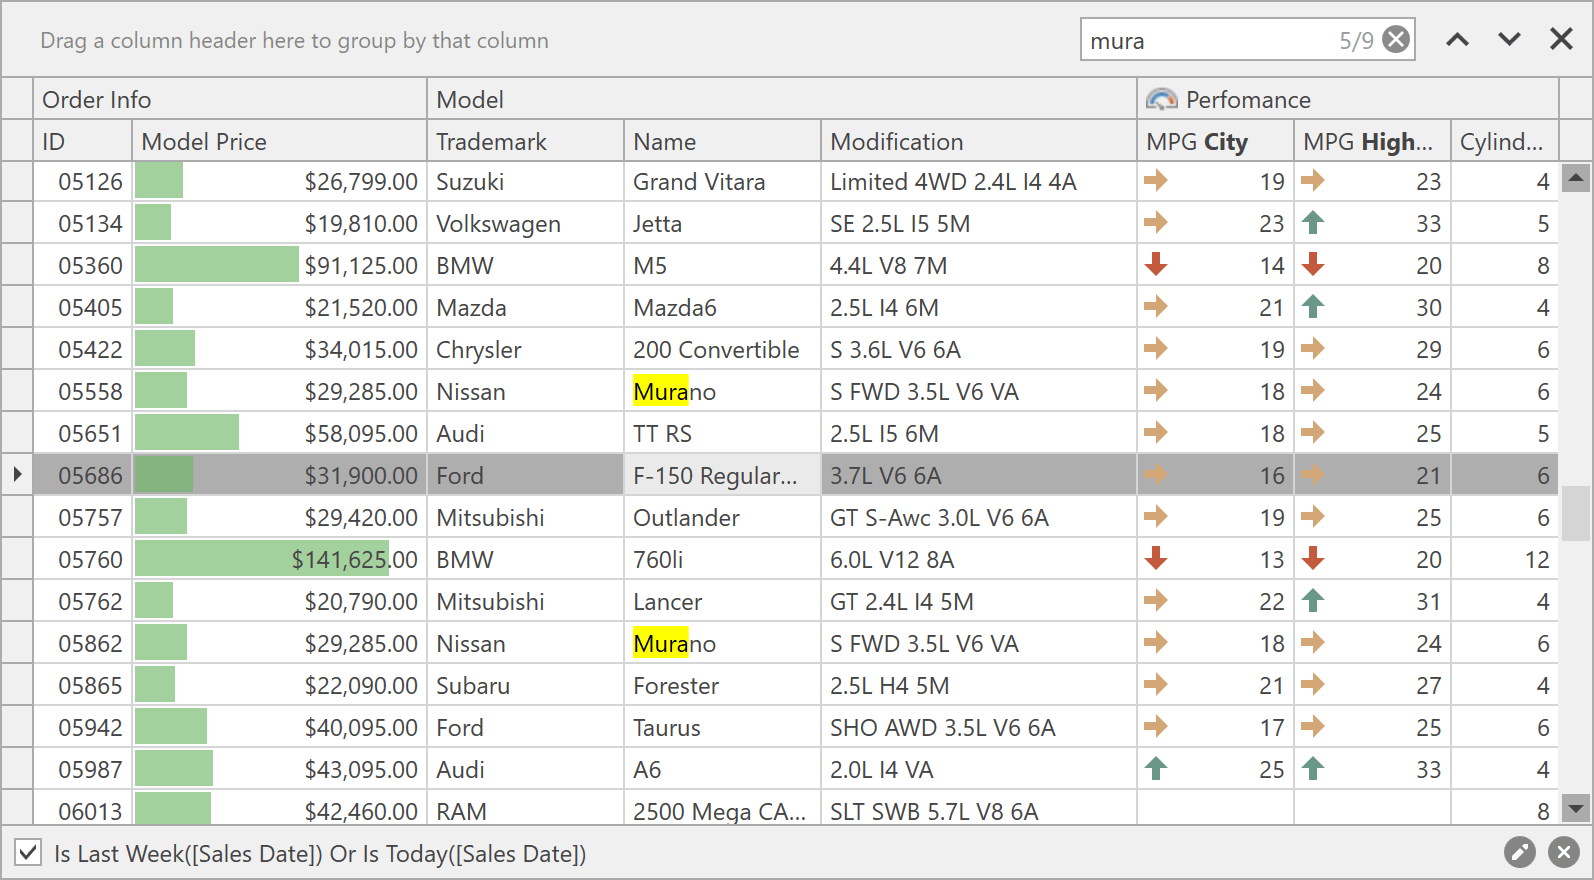Viewport: 1594px width, 880px height.
Task: Click in the 'mura' search field
Action: 1205,41
